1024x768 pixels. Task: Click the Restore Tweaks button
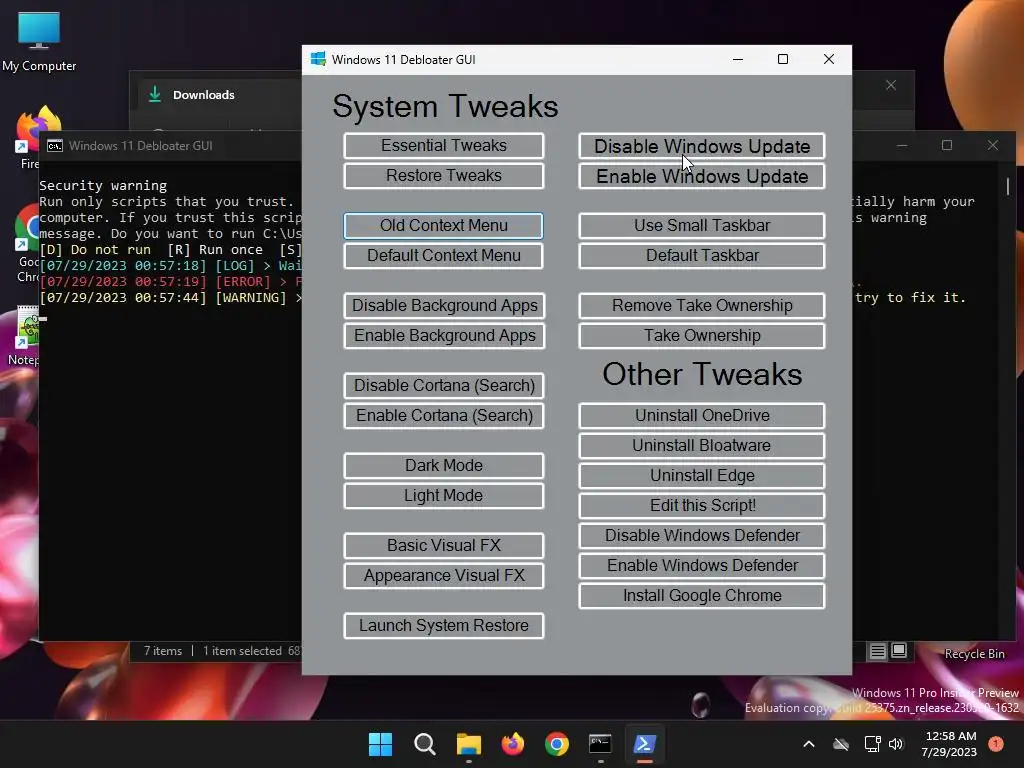[443, 176]
